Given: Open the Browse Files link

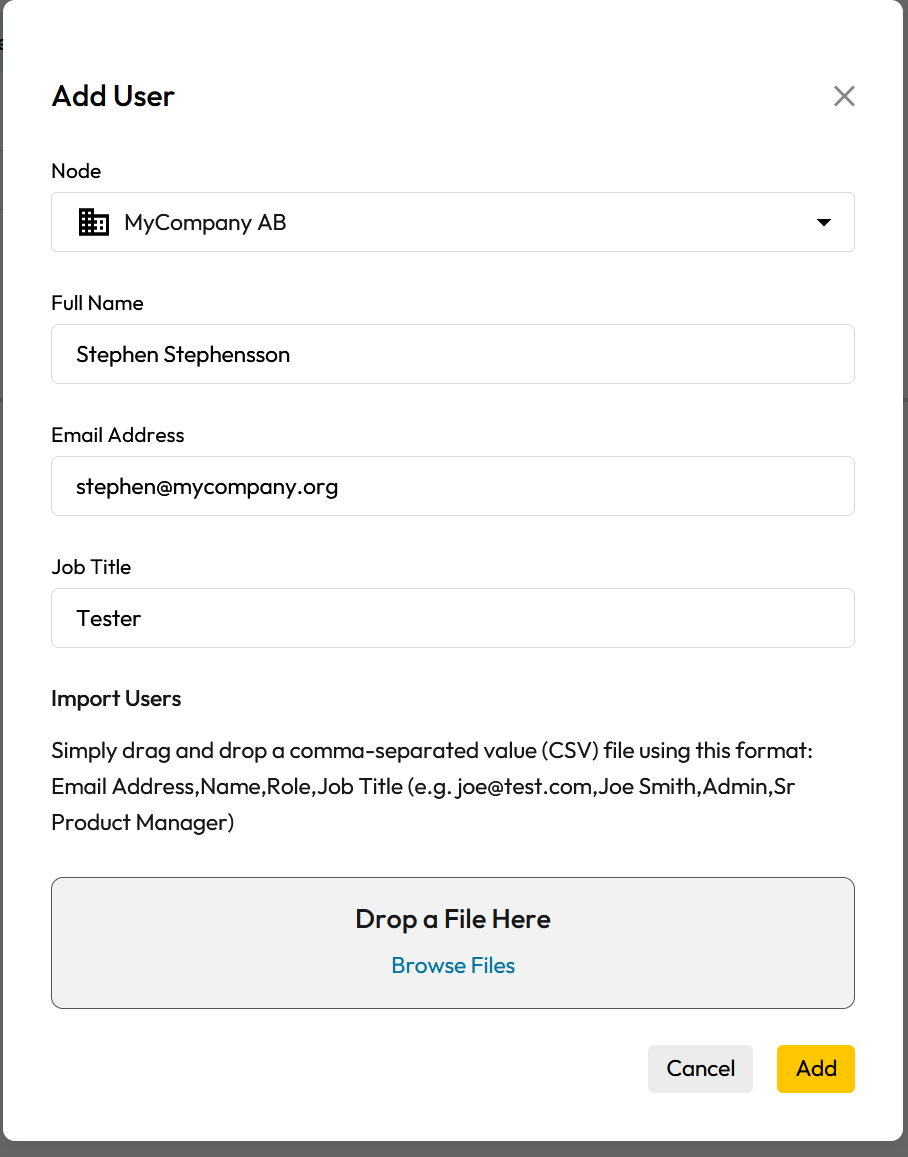Looking at the screenshot, I should point(453,965).
